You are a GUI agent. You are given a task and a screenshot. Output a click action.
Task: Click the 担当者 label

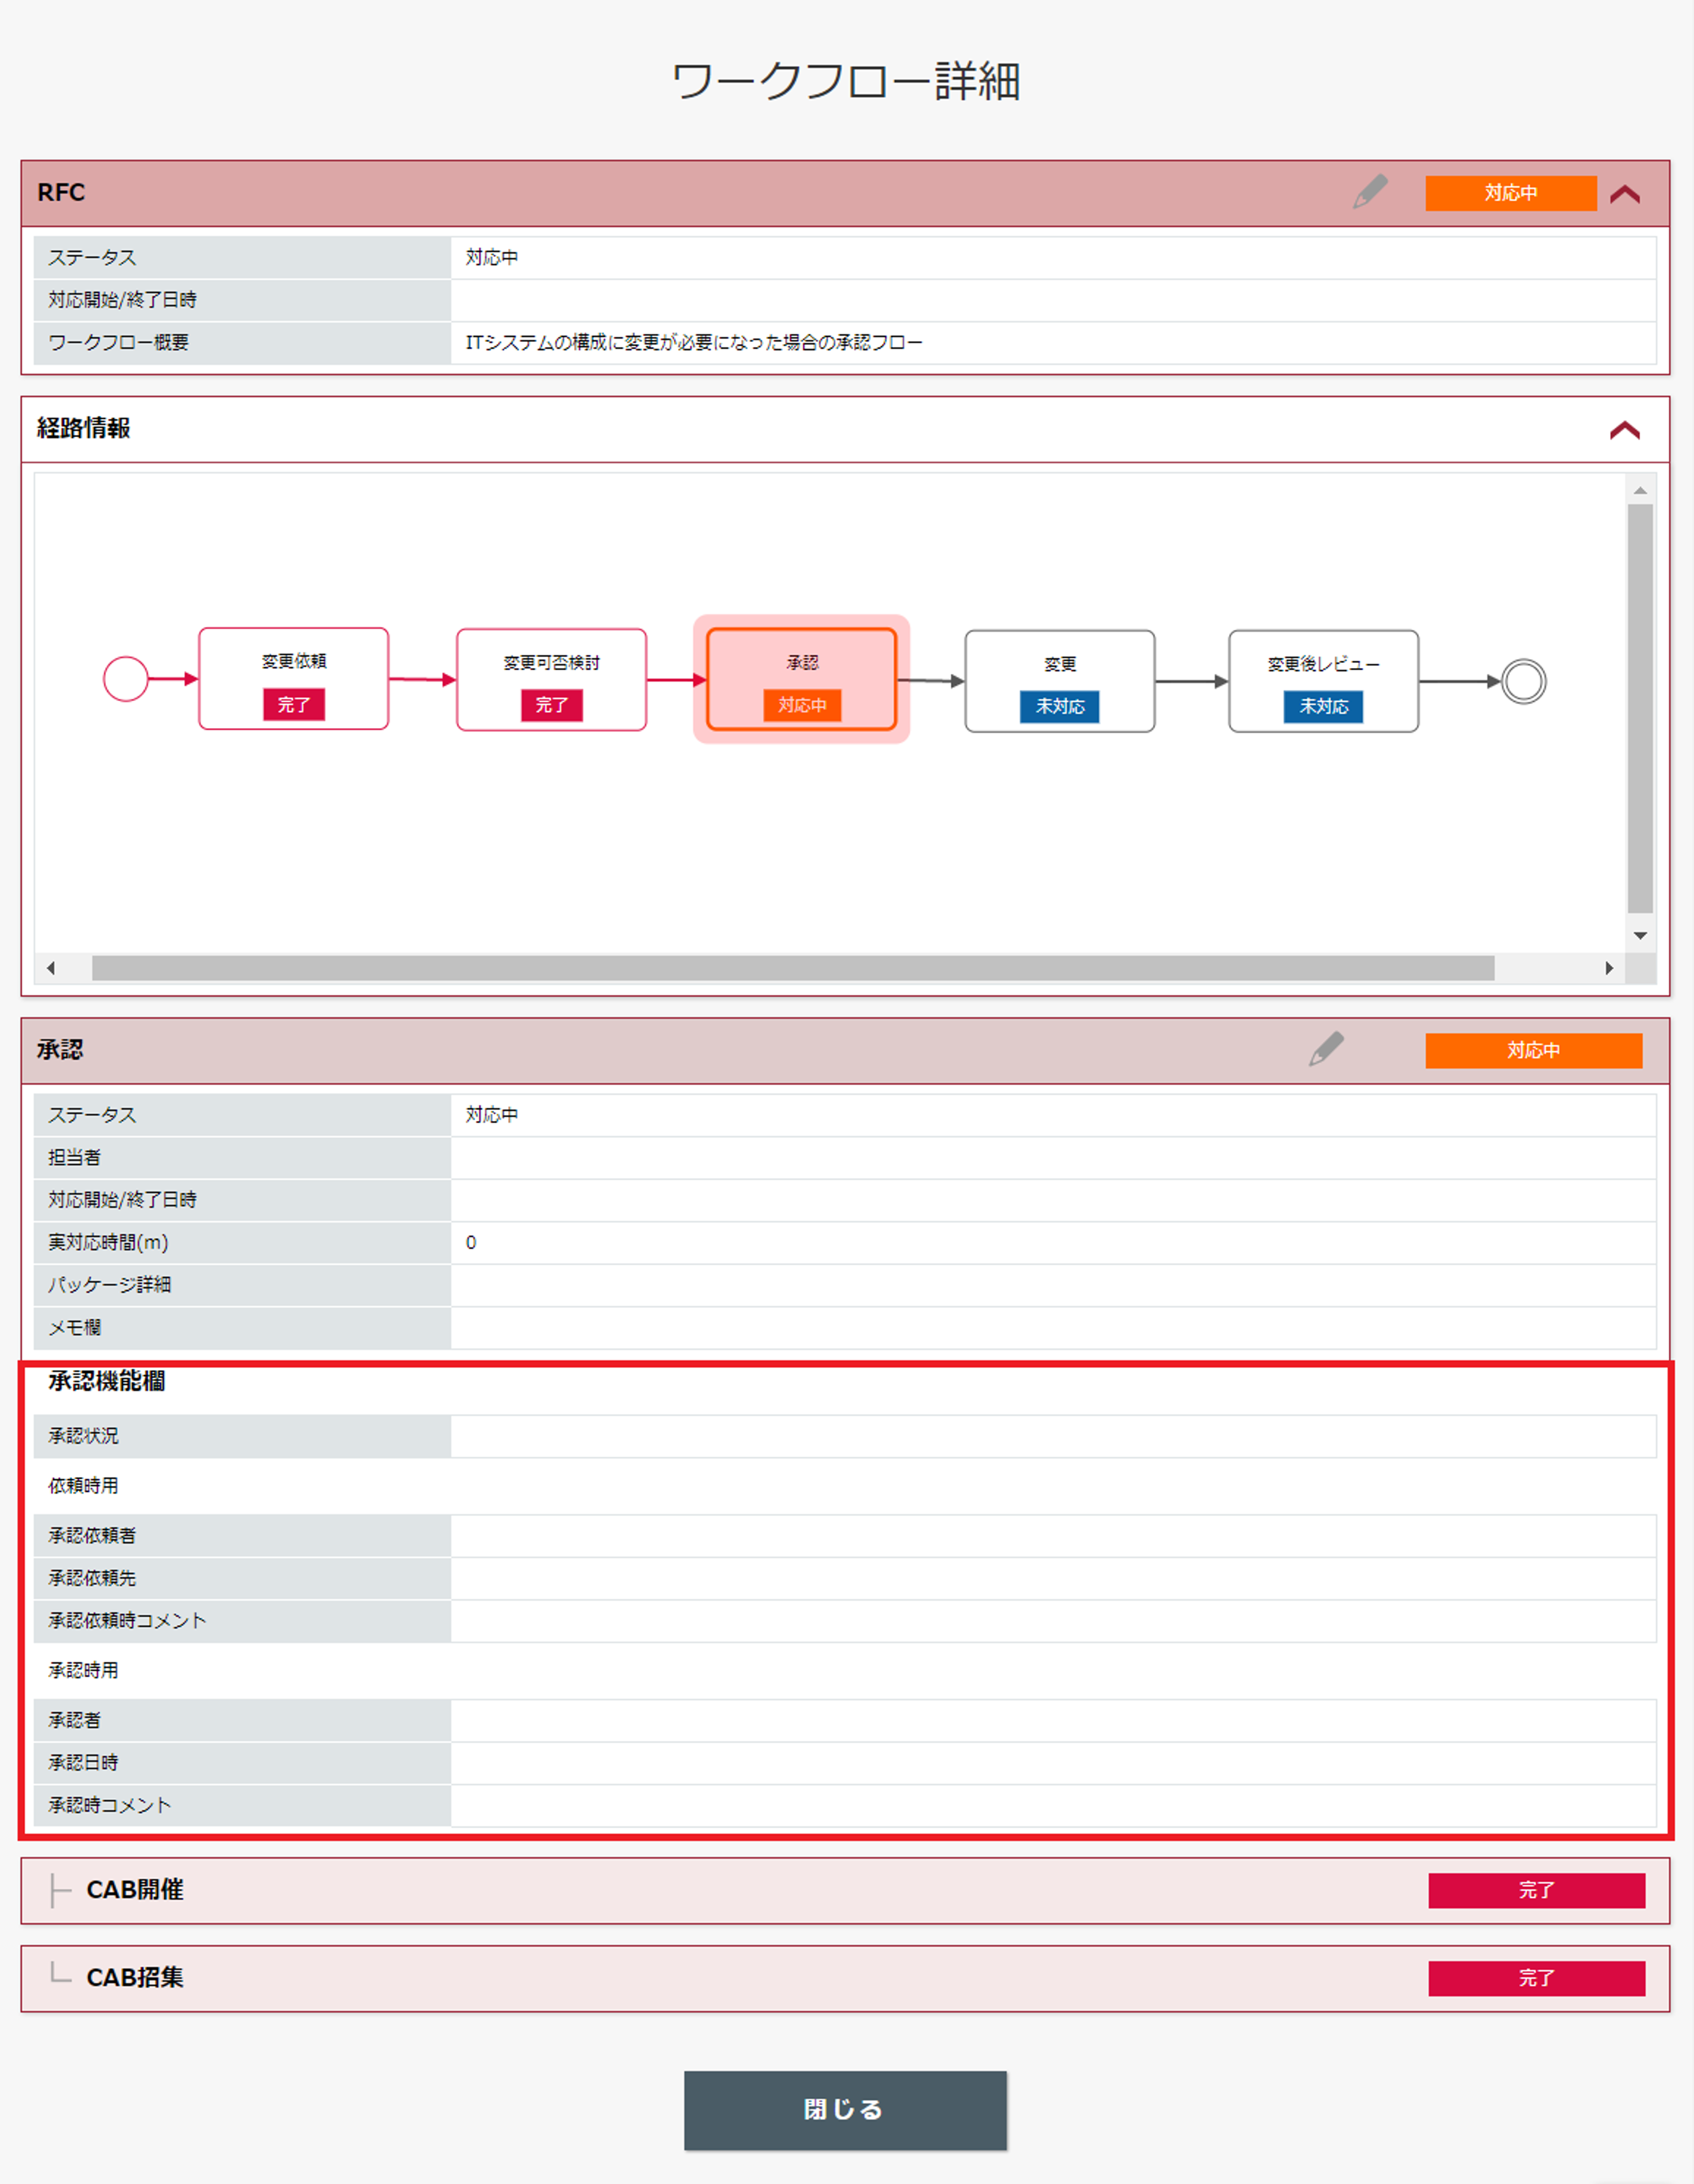pyautogui.click(x=75, y=1157)
